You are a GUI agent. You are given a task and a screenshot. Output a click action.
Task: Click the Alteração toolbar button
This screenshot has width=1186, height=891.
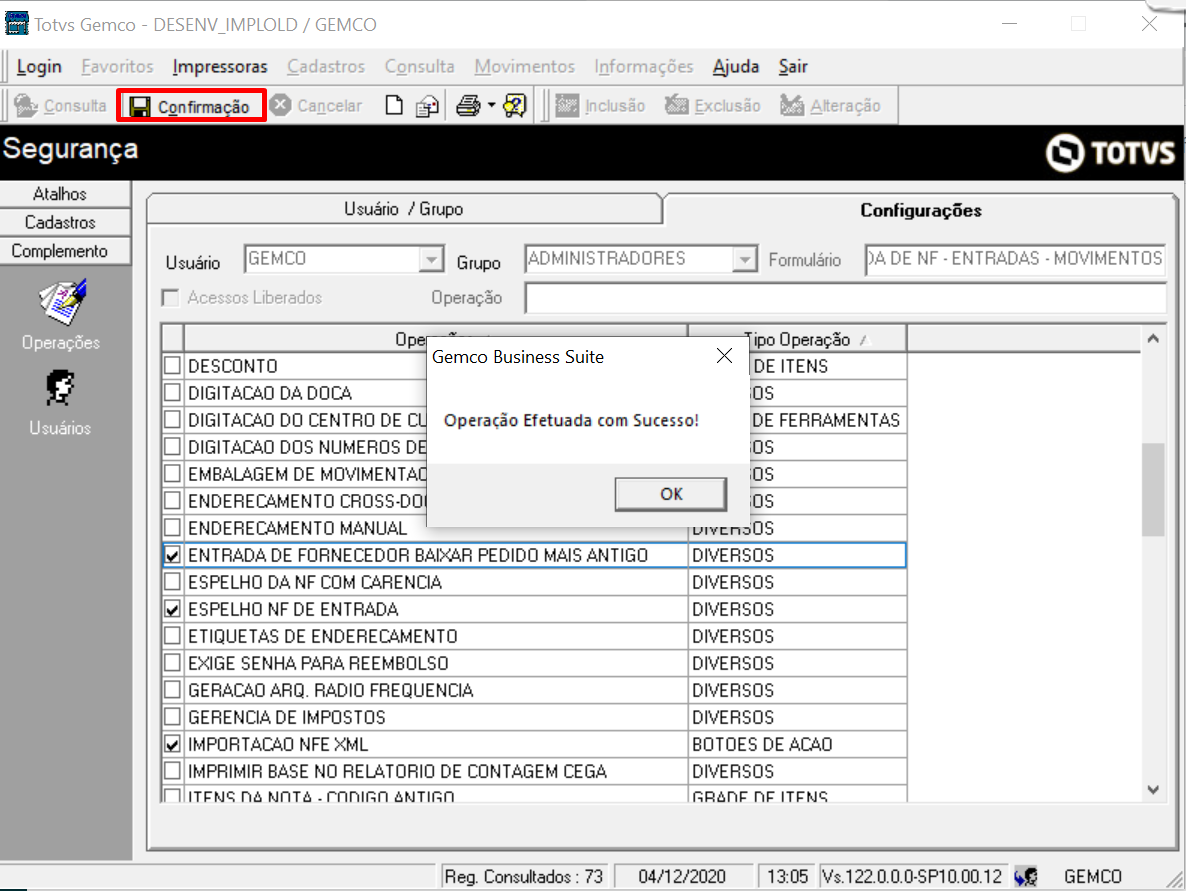point(831,106)
